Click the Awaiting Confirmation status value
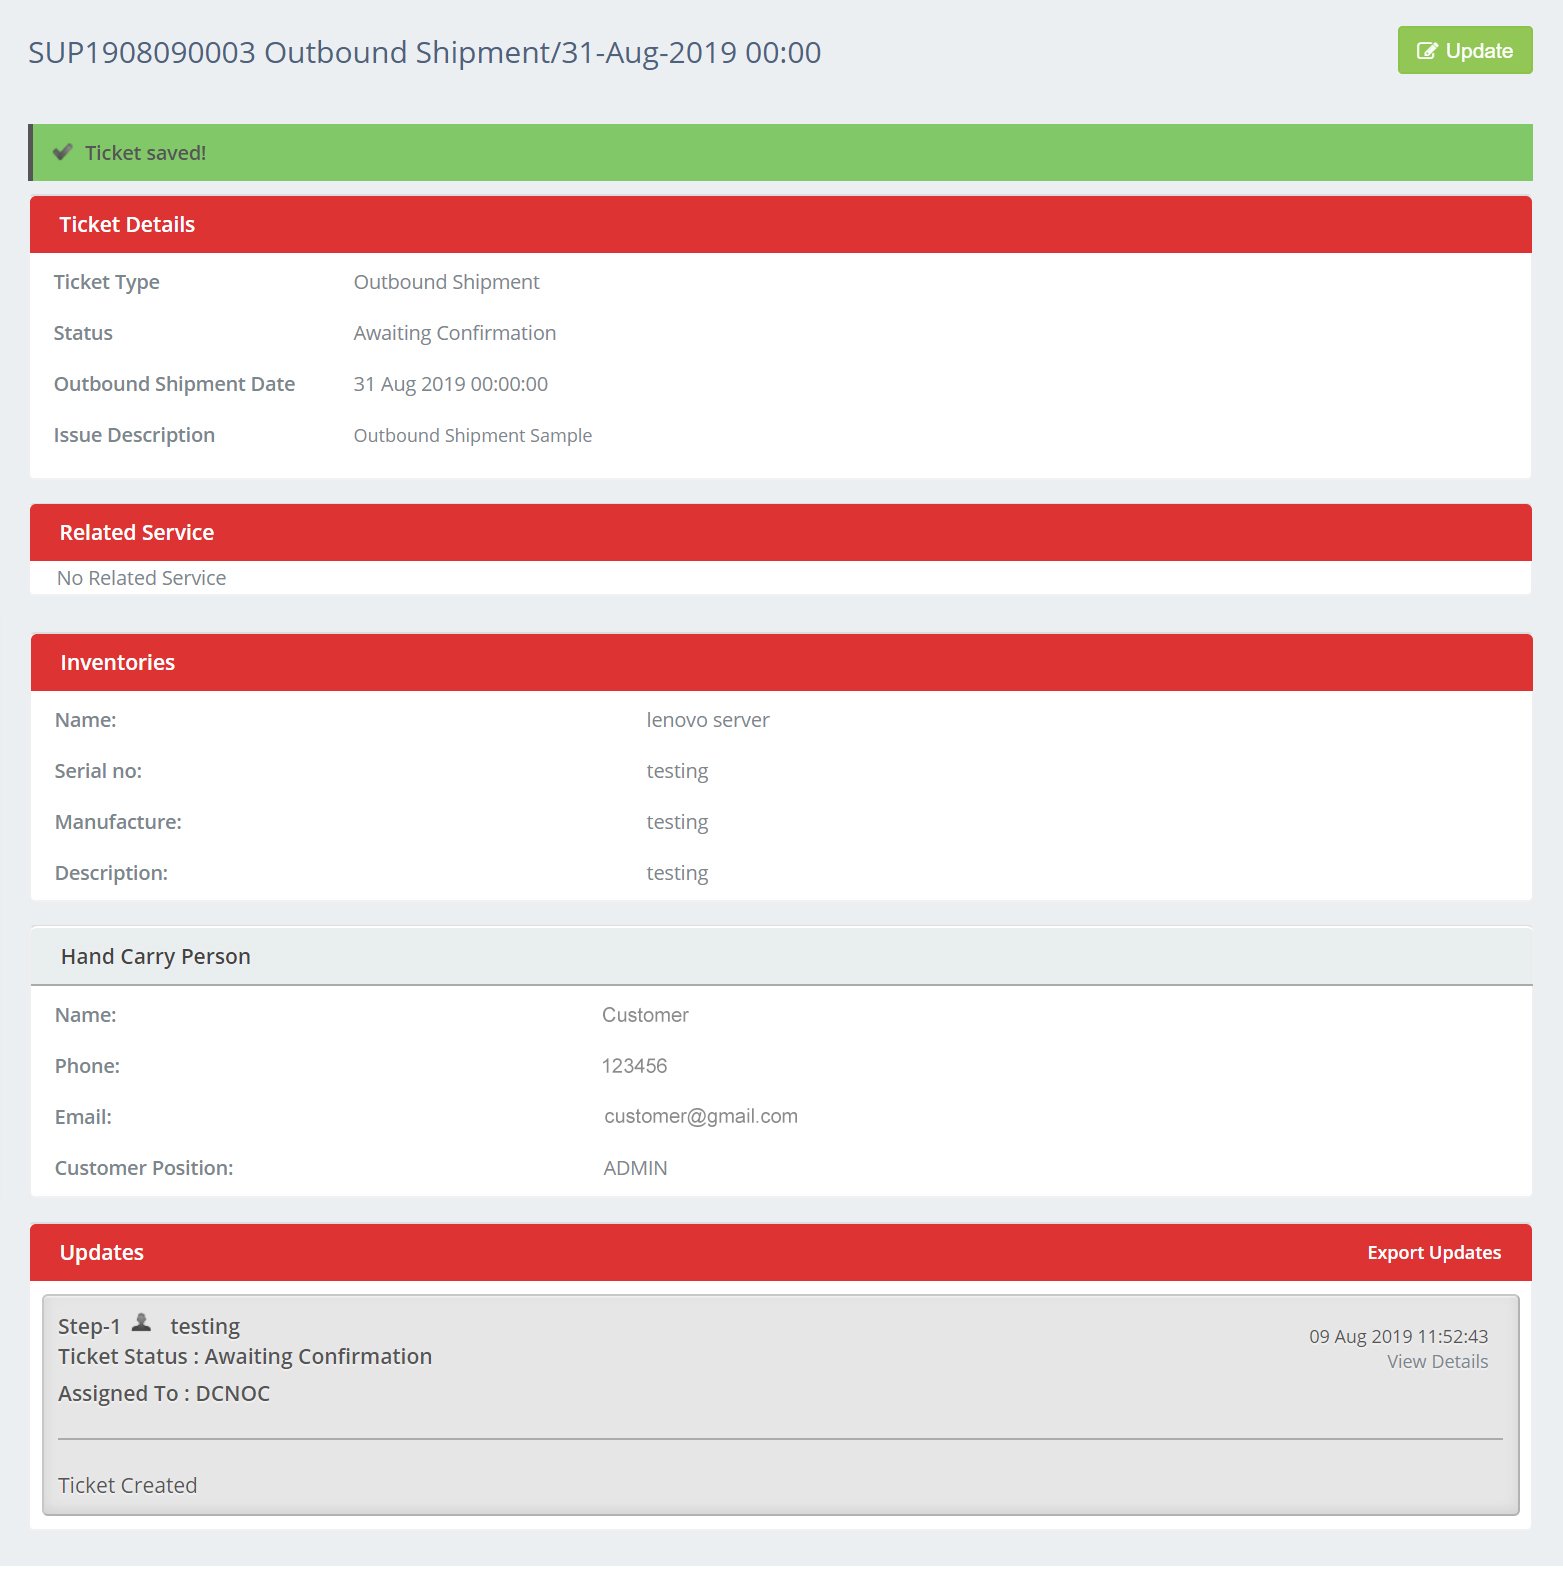 coord(454,333)
